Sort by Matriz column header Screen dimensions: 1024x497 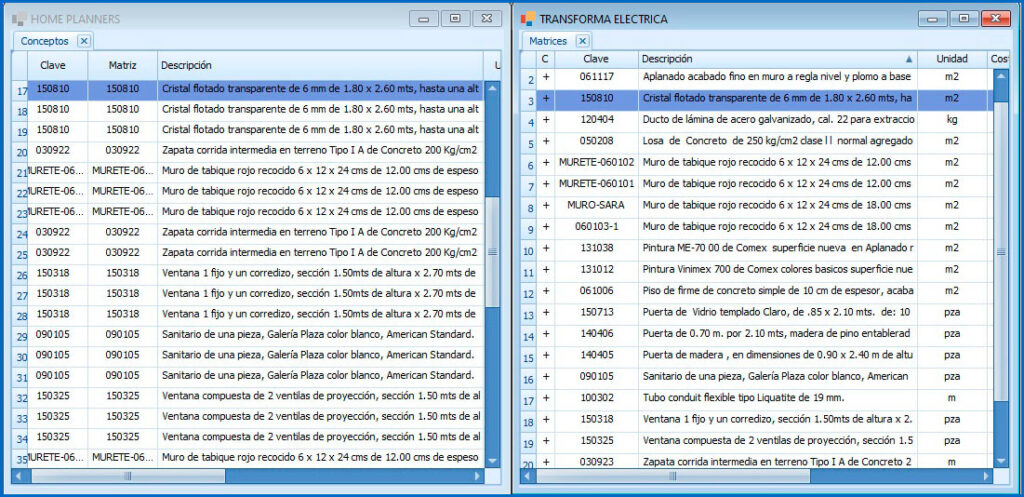point(122,65)
